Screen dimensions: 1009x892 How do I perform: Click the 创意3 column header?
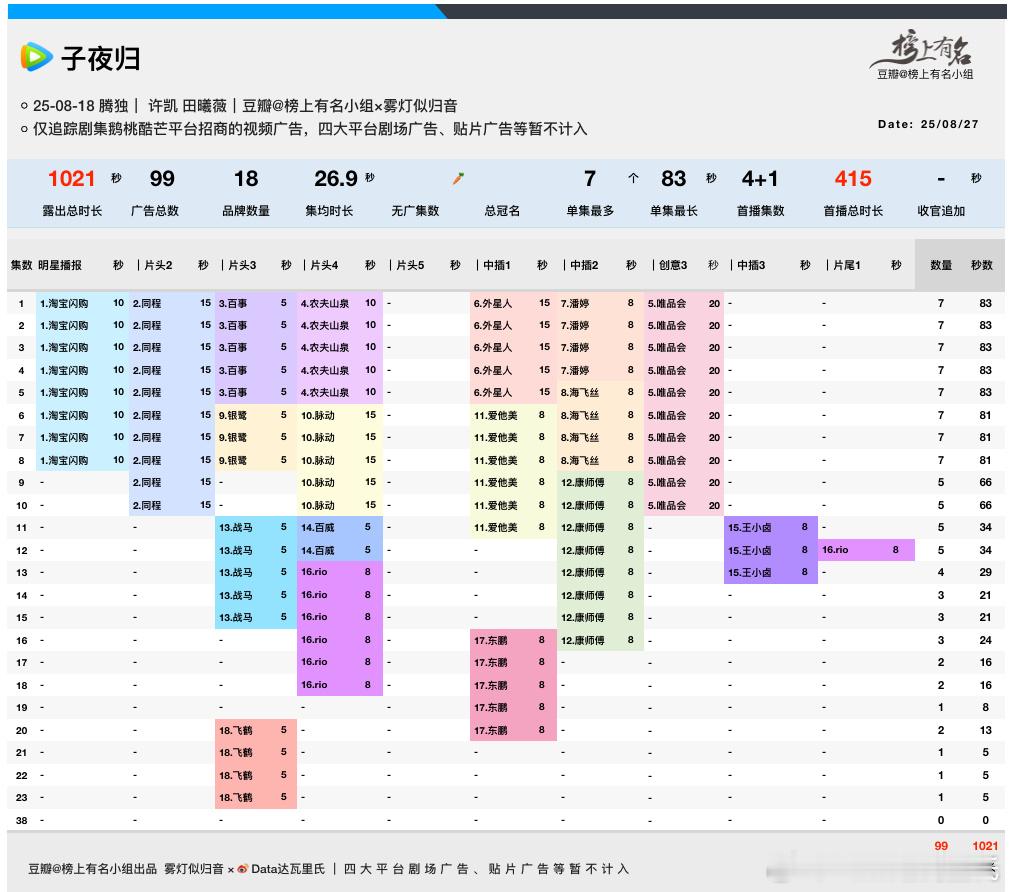pos(673,265)
